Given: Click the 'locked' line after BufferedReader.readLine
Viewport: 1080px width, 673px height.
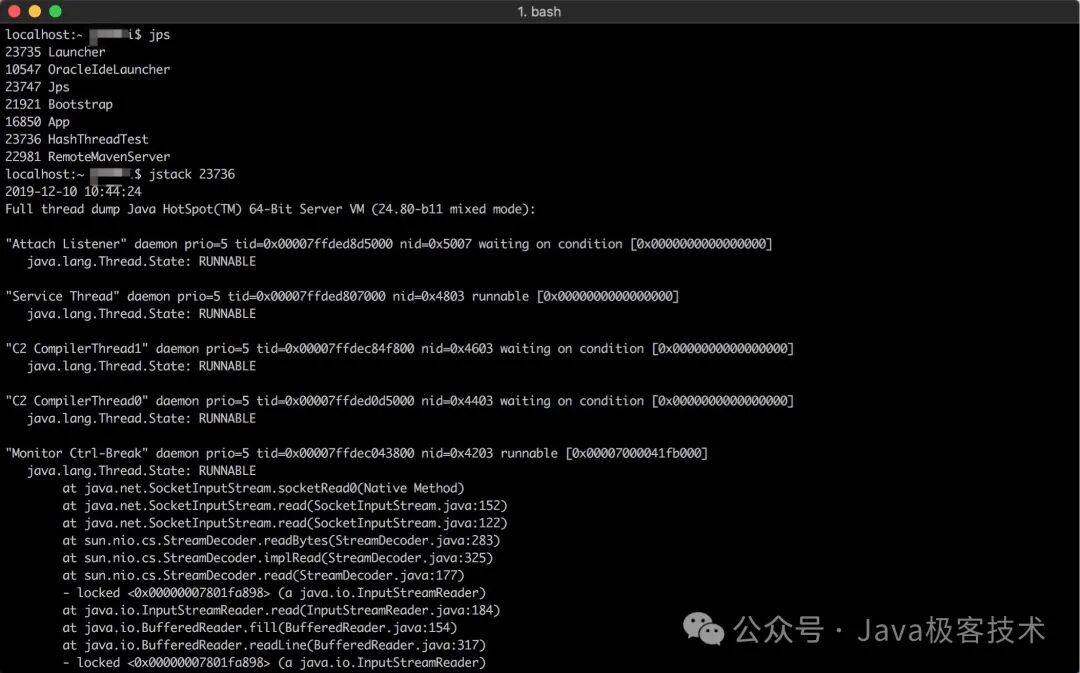Looking at the screenshot, I should coord(274,663).
